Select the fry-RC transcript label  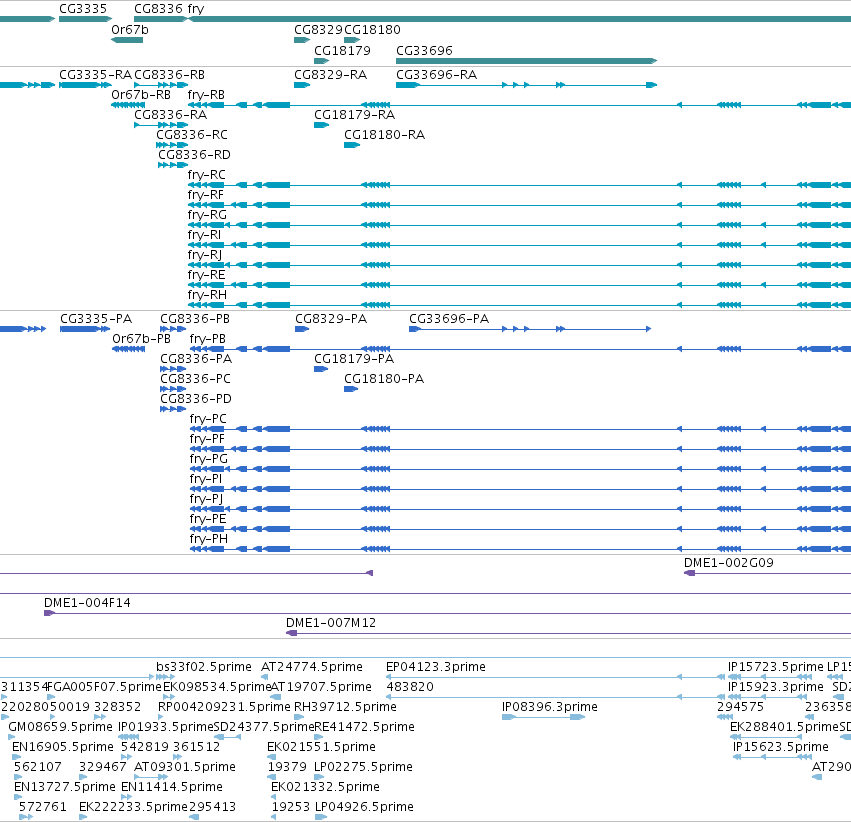(207, 175)
